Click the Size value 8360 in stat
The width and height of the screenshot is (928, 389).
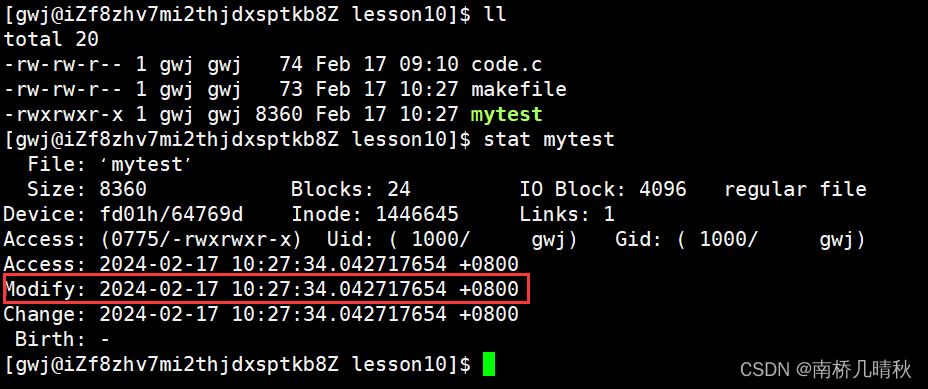point(123,189)
